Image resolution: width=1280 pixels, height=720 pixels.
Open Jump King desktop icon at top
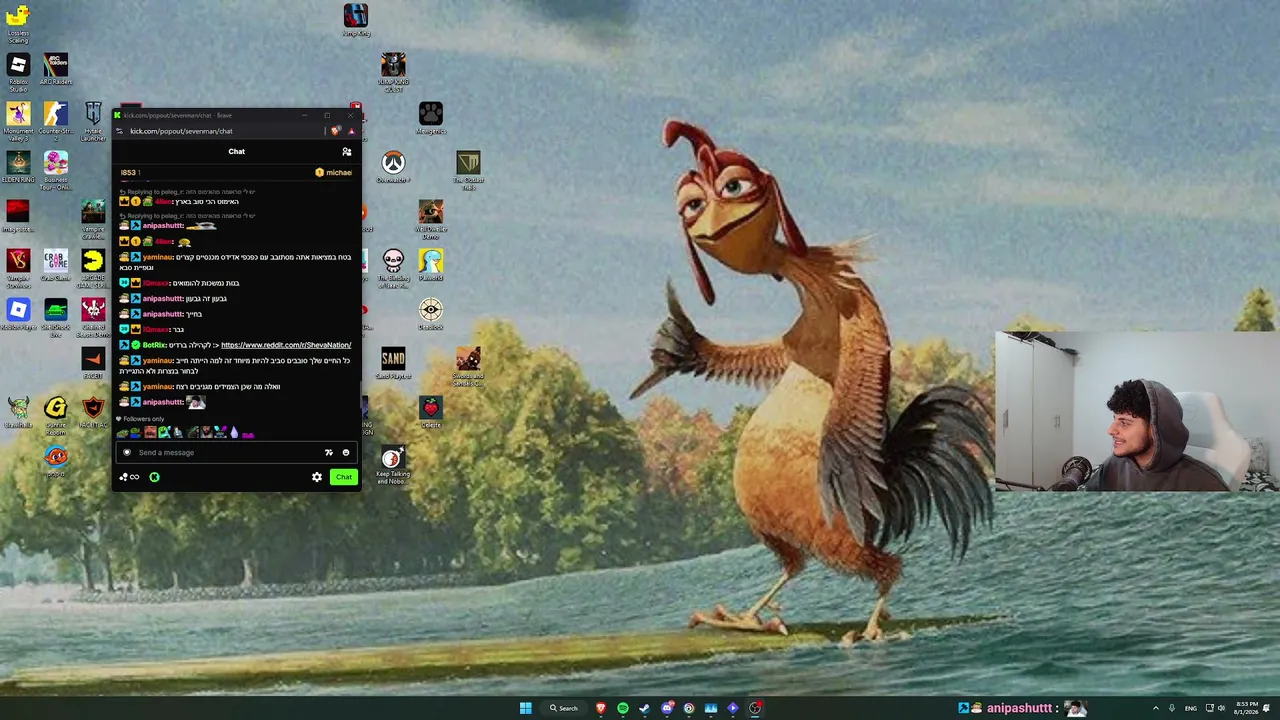tap(356, 18)
